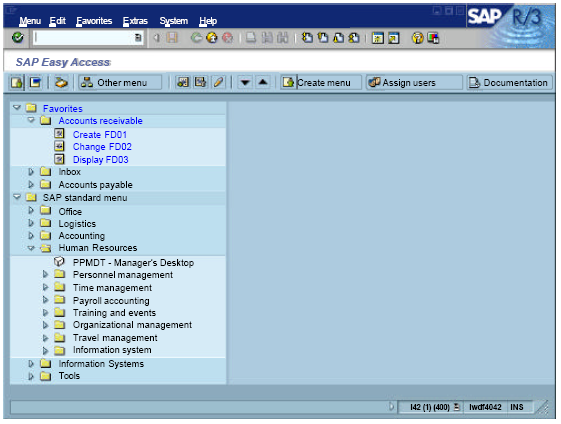Collapse the SAP standard menu node

click(17, 196)
